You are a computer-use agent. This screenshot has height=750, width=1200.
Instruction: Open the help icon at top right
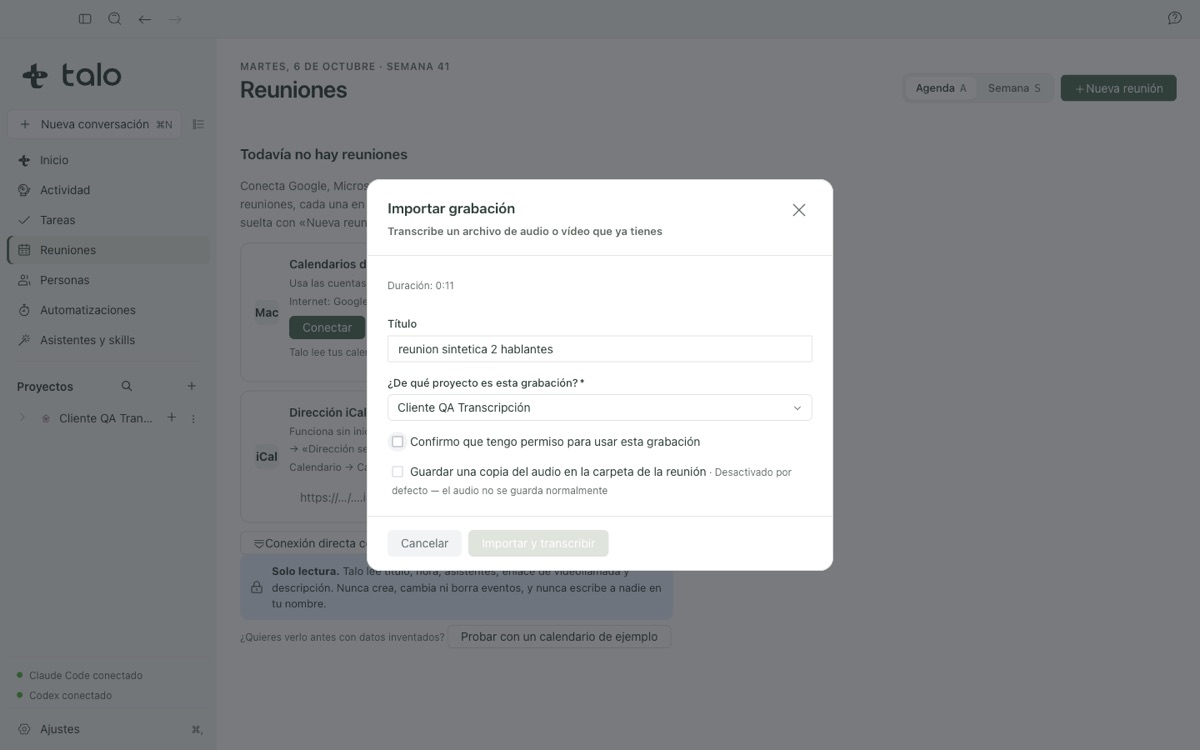click(x=1175, y=19)
